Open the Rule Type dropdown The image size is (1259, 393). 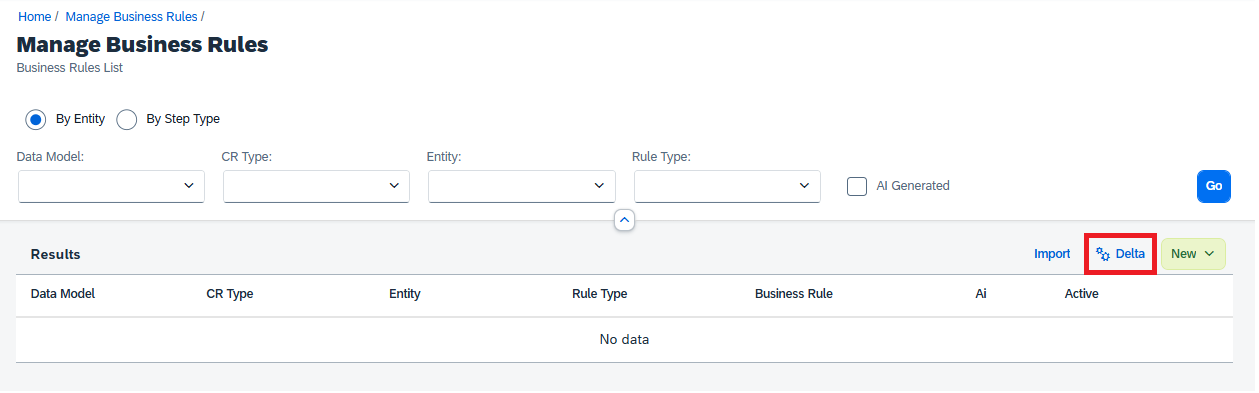pyautogui.click(x=727, y=186)
